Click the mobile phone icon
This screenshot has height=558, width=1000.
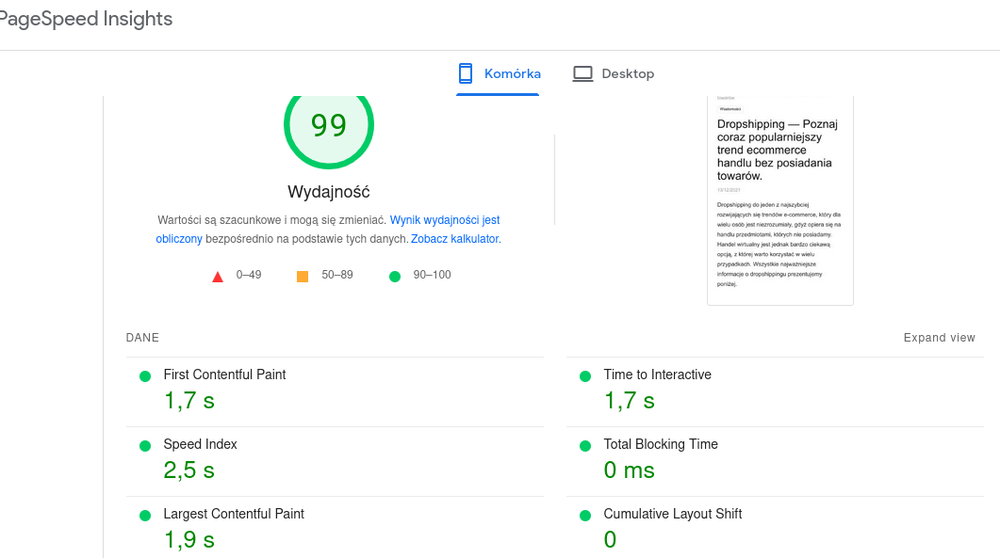[465, 74]
